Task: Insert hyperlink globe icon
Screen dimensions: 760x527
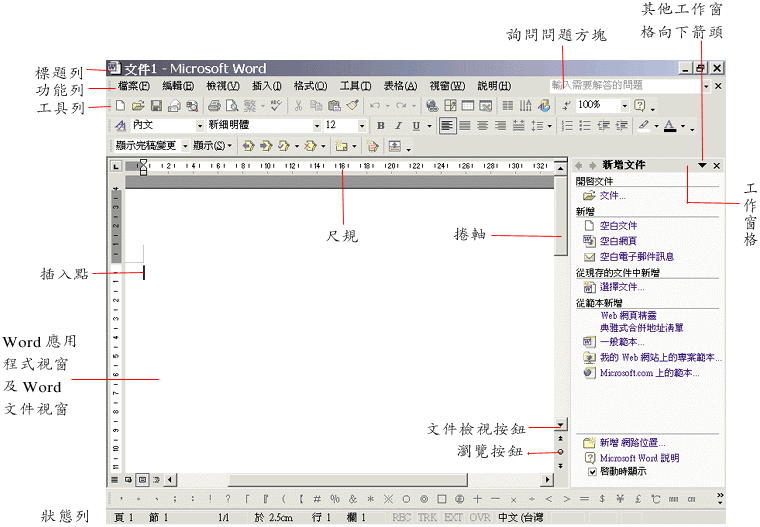Action: tap(432, 105)
